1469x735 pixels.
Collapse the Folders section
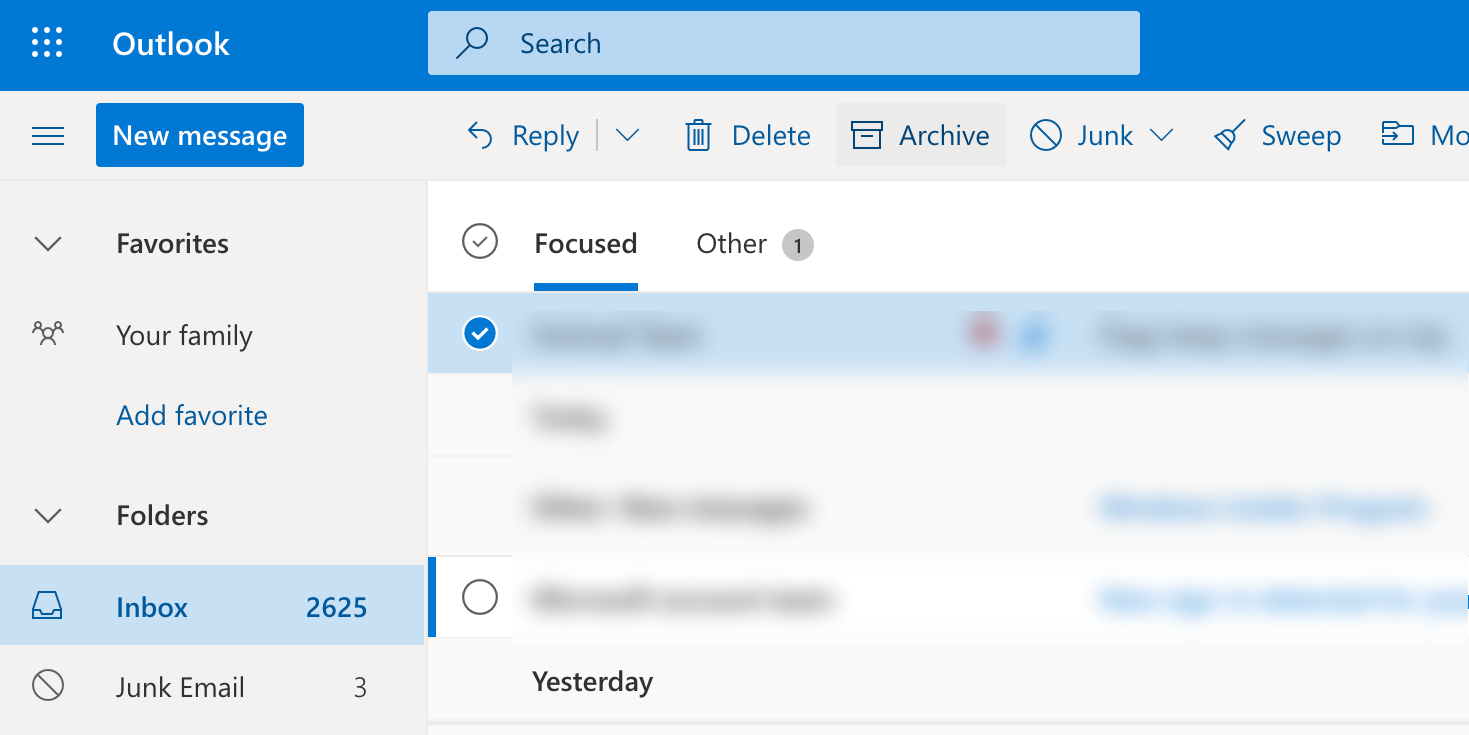click(47, 516)
